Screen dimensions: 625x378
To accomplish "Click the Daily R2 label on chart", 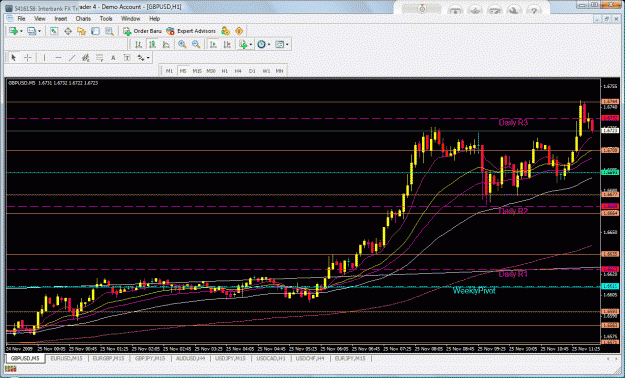I will point(513,211).
